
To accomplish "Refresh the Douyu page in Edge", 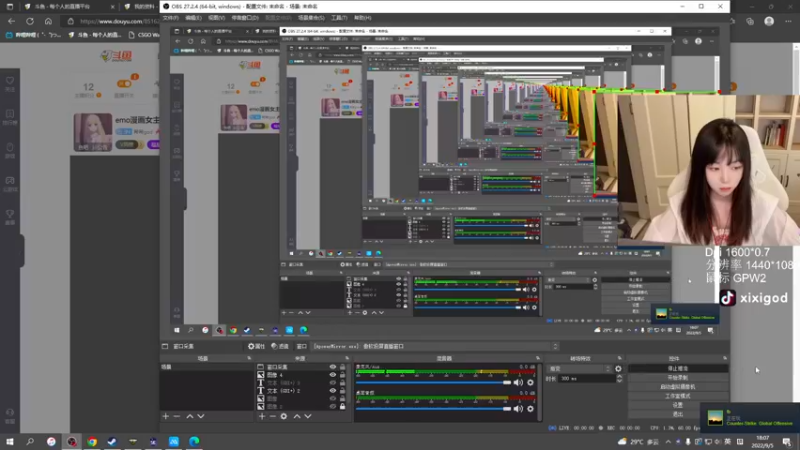I will tap(30, 21).
